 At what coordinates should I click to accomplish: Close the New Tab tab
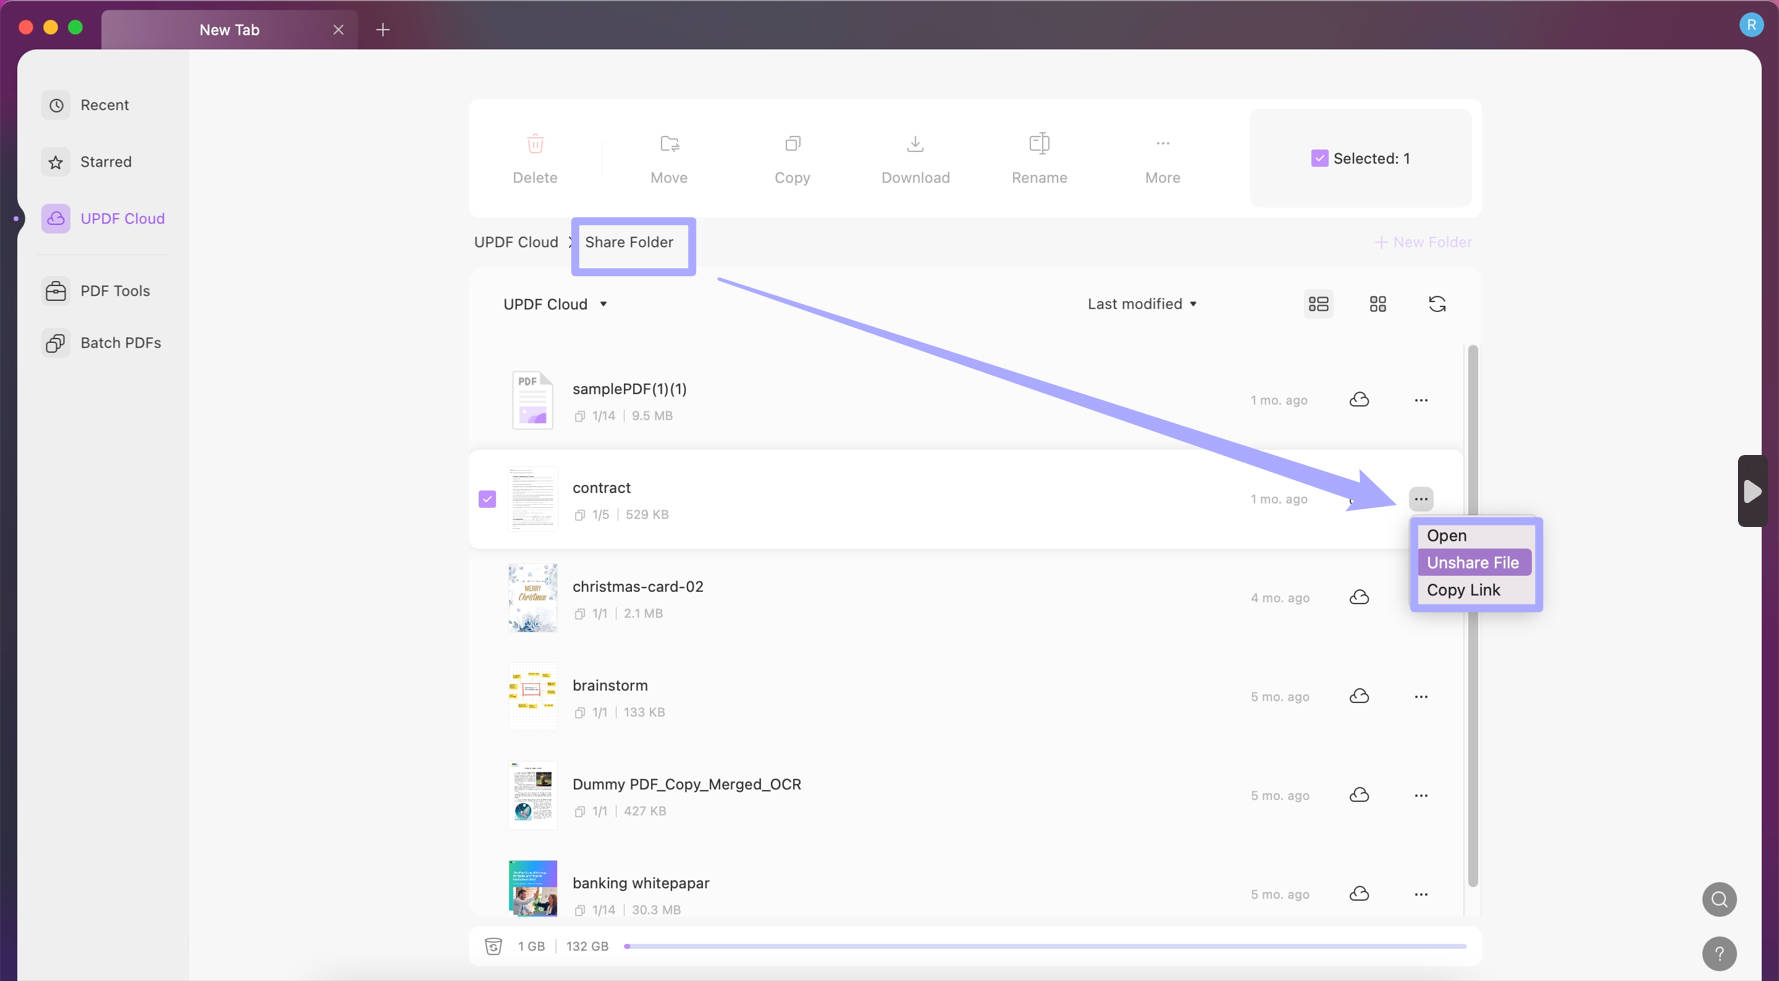(x=338, y=30)
